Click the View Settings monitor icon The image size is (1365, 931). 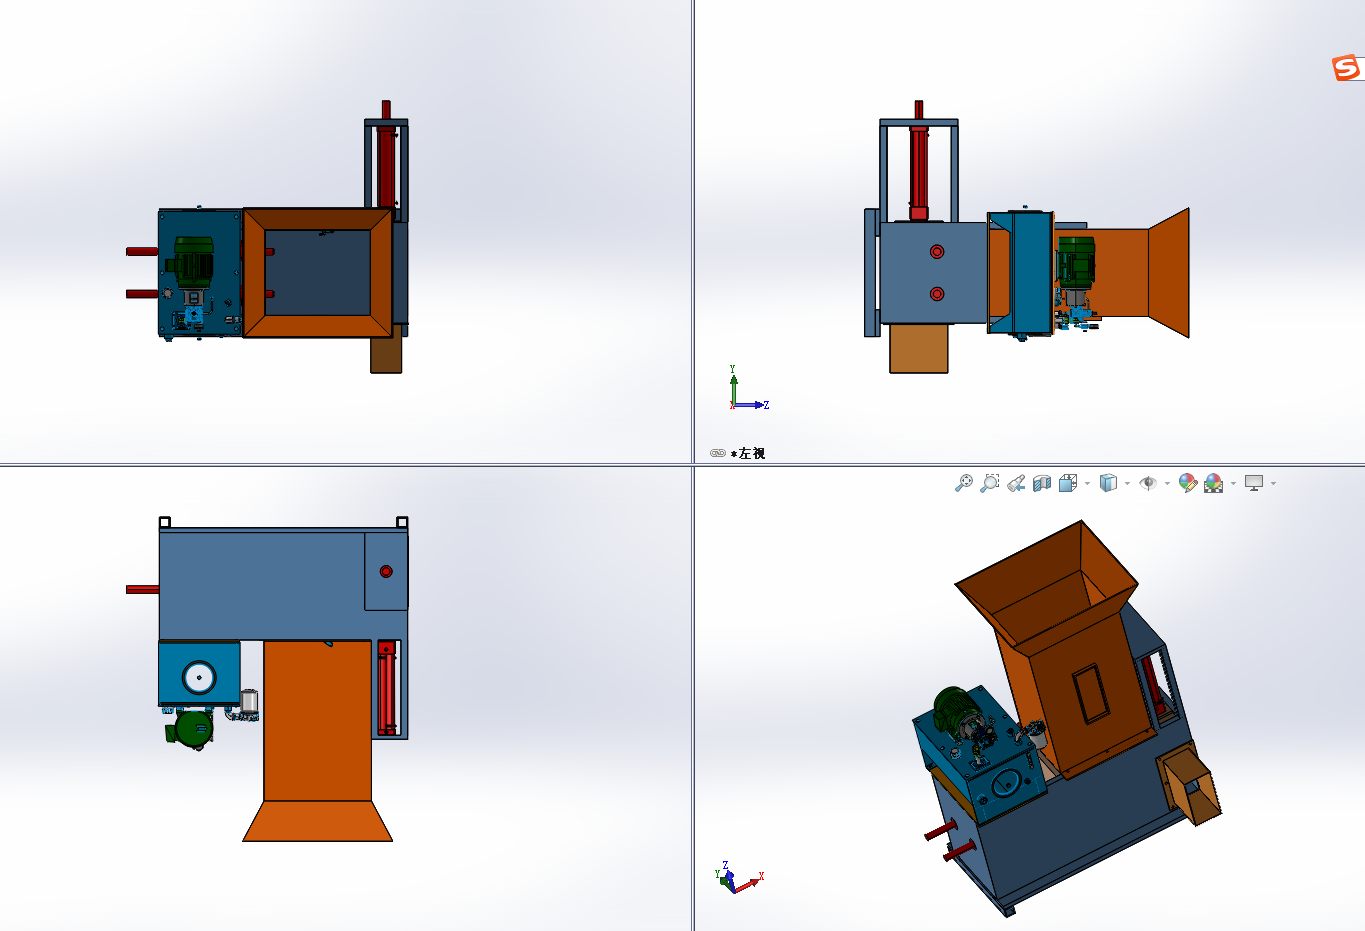[x=1254, y=483]
